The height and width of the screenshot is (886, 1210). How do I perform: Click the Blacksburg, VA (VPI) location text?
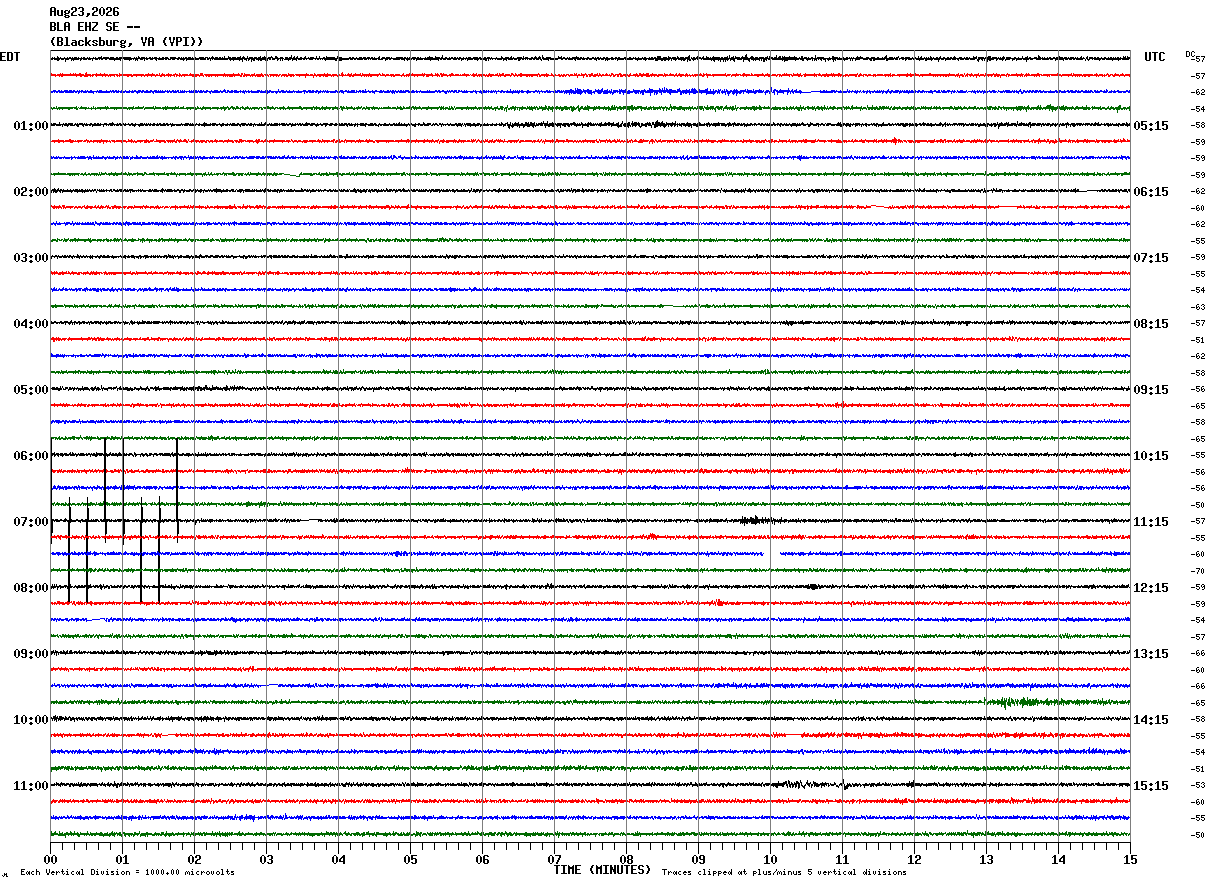[127, 42]
